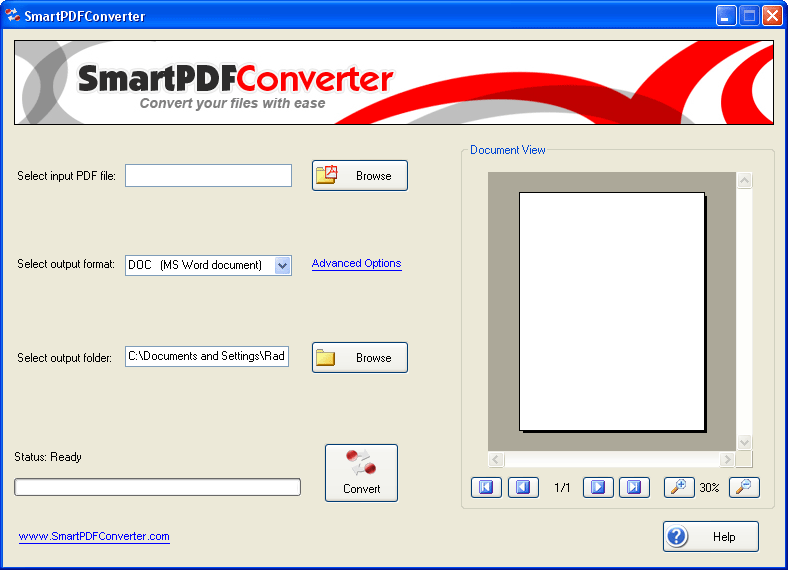Image resolution: width=788 pixels, height=570 pixels.
Task: Click the input PDF file text field
Action: point(208,175)
